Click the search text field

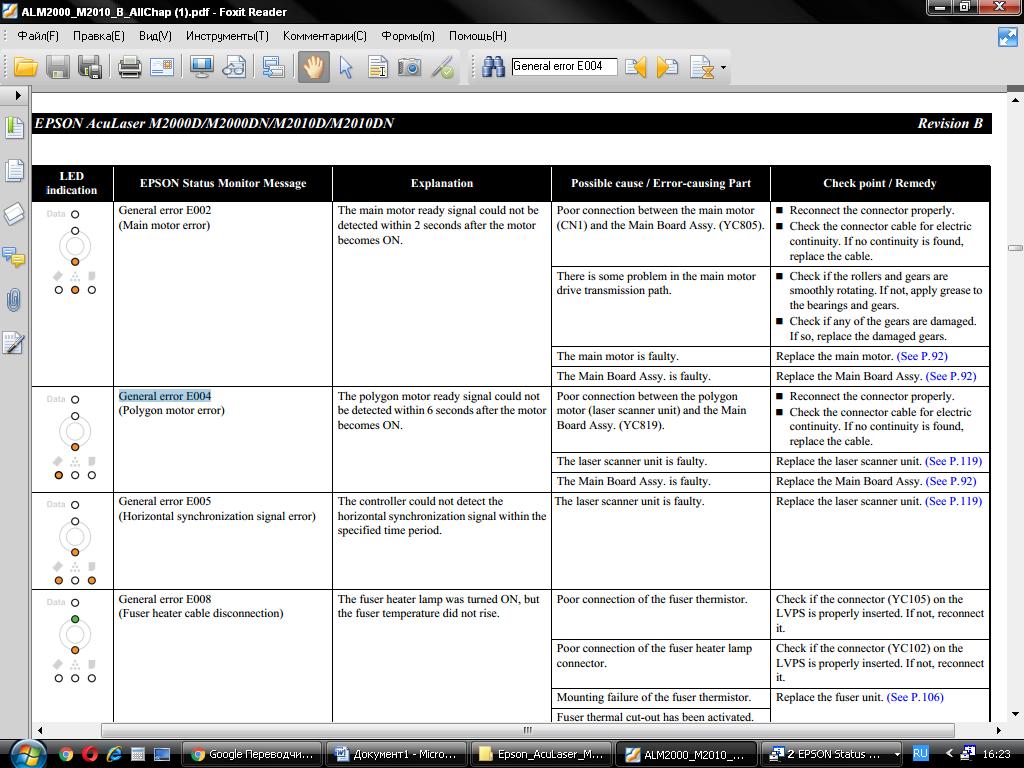[x=564, y=67]
